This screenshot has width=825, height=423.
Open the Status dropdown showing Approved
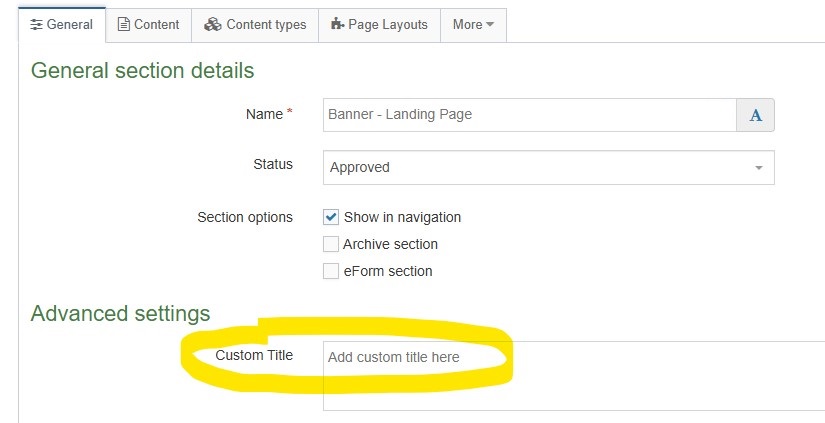point(549,167)
